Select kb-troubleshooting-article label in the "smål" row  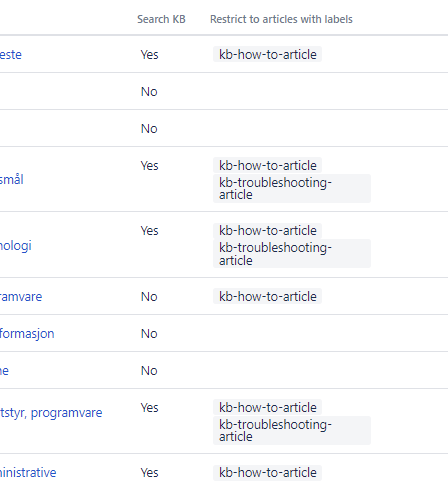pyautogui.click(x=292, y=188)
